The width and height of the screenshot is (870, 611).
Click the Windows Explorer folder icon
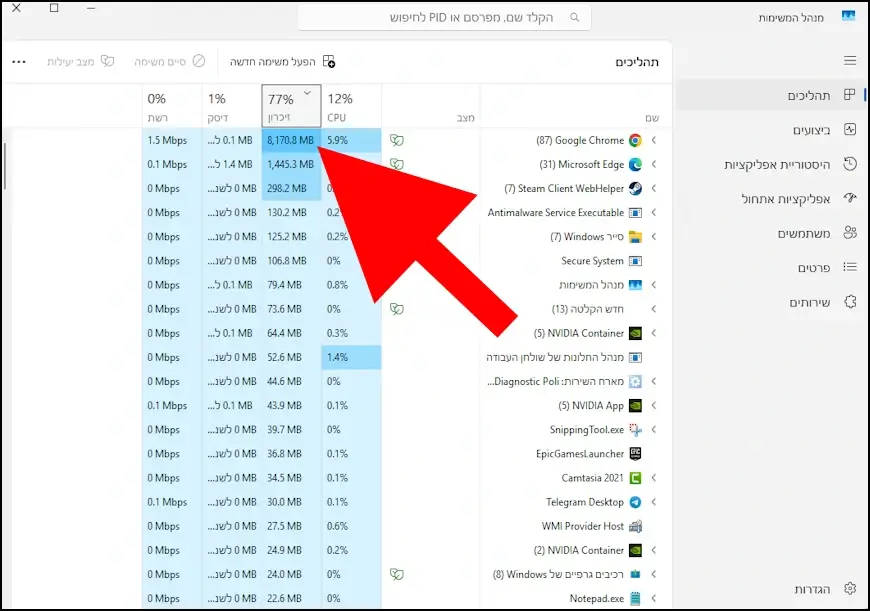(x=635, y=237)
